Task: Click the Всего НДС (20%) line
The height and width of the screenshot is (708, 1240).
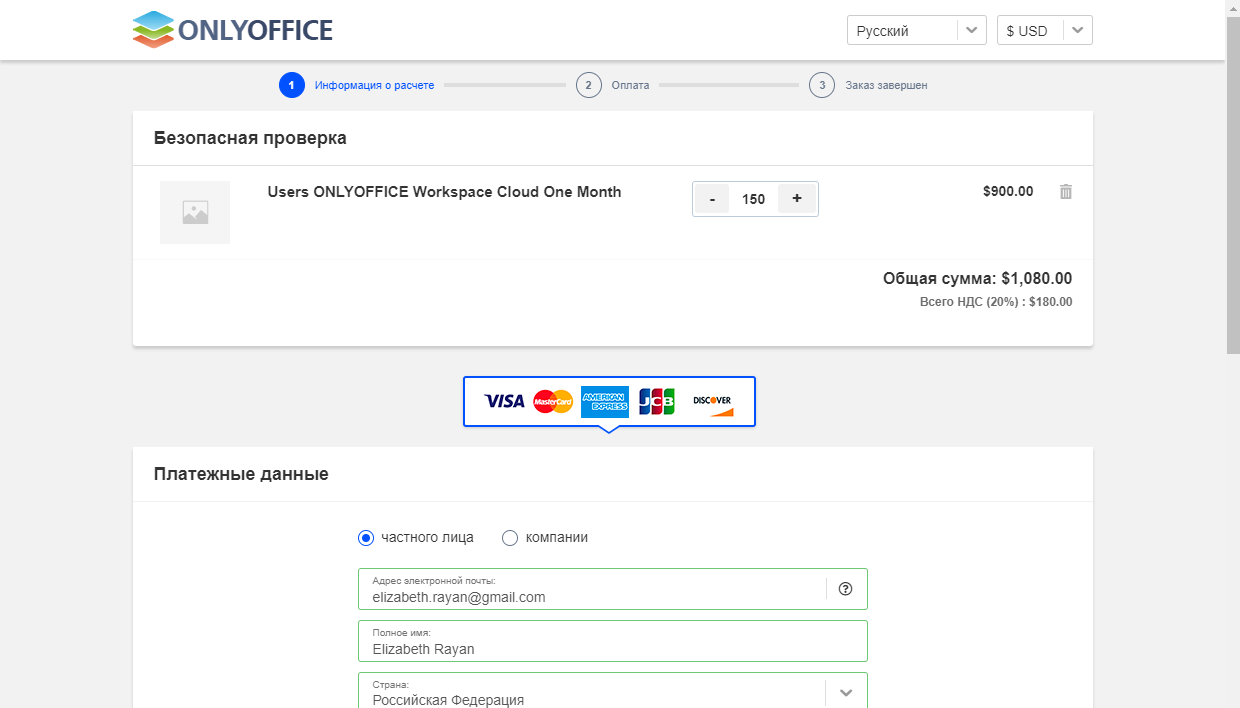Action: pyautogui.click(x=996, y=302)
